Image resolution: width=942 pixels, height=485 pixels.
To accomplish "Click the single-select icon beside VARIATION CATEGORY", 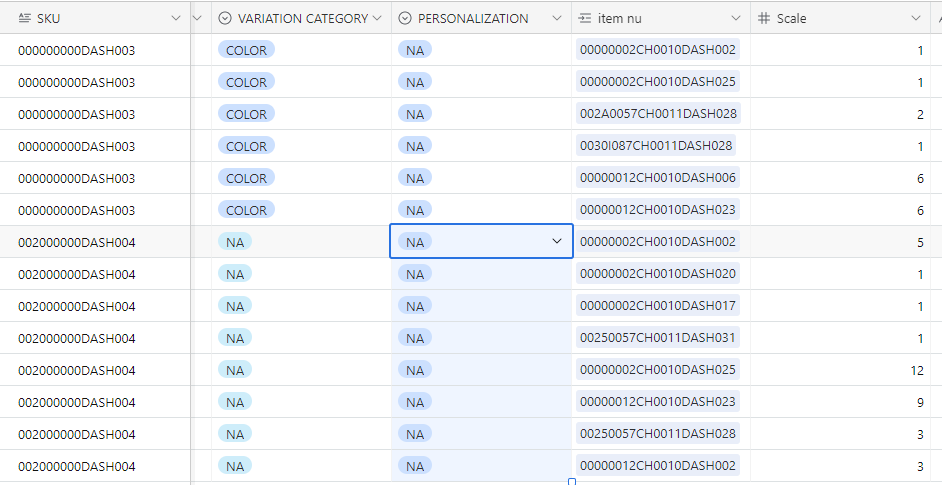I will [x=225, y=19].
